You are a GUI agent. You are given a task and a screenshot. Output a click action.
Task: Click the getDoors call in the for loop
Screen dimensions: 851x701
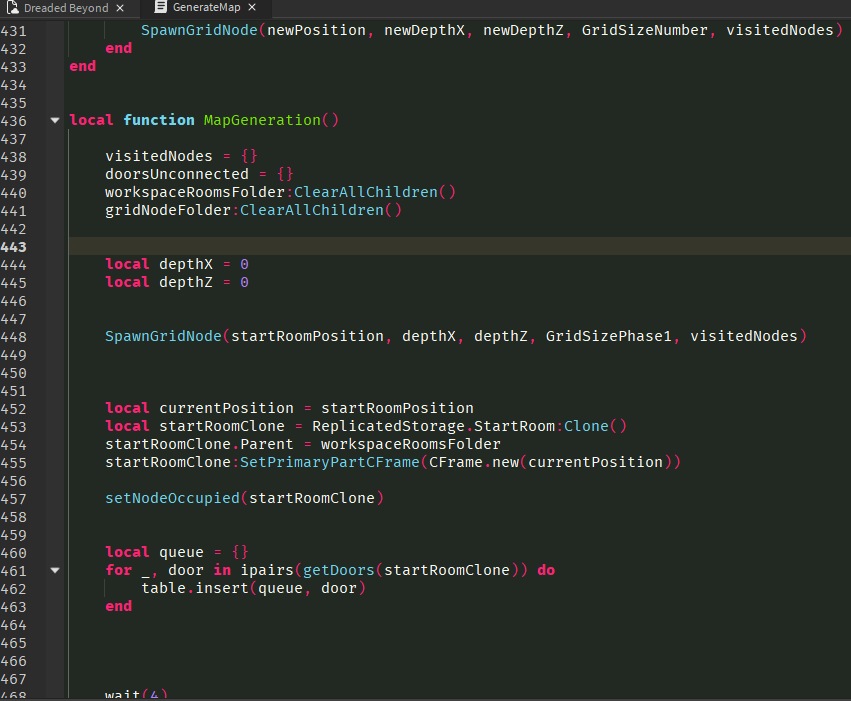338,570
